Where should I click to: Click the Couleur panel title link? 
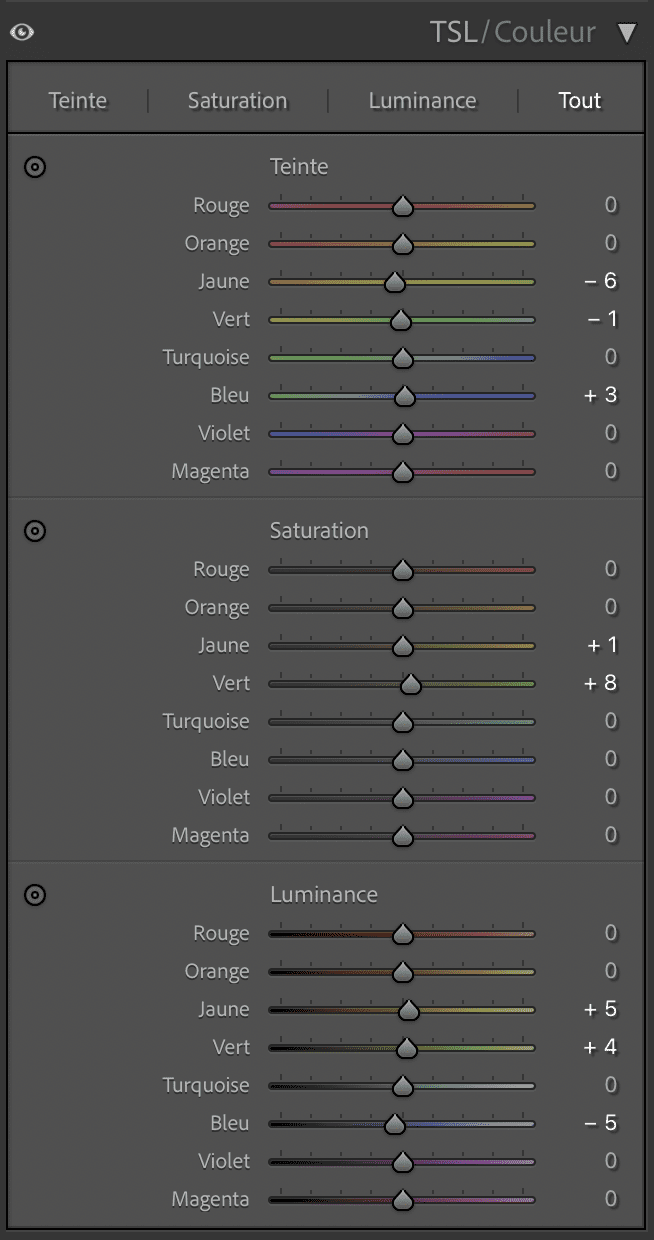click(x=545, y=32)
